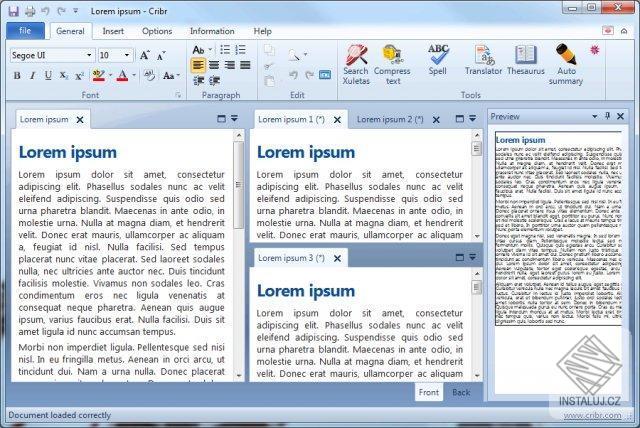
Task: Pin the Preview panel
Action: point(607,116)
